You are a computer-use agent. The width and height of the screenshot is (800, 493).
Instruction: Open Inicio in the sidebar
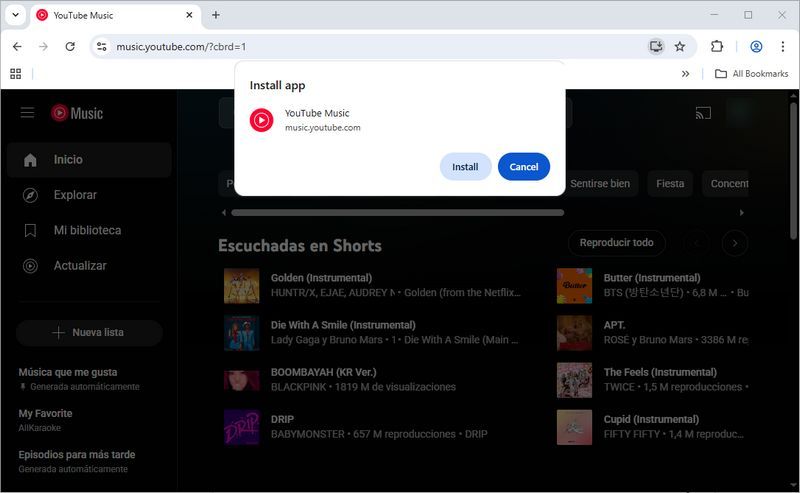89,160
